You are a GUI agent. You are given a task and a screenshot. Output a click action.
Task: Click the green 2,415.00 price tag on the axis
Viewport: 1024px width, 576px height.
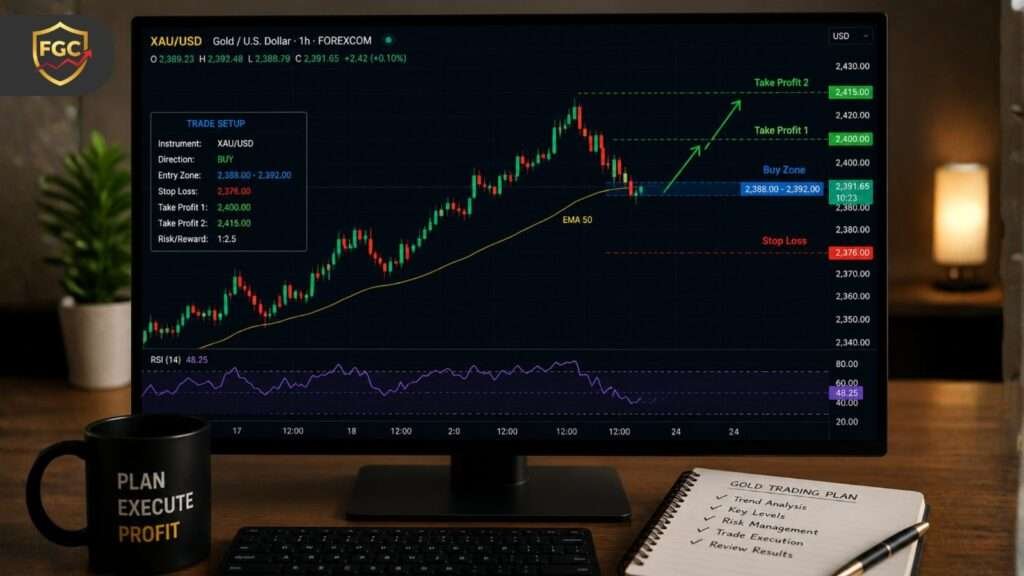pos(851,92)
